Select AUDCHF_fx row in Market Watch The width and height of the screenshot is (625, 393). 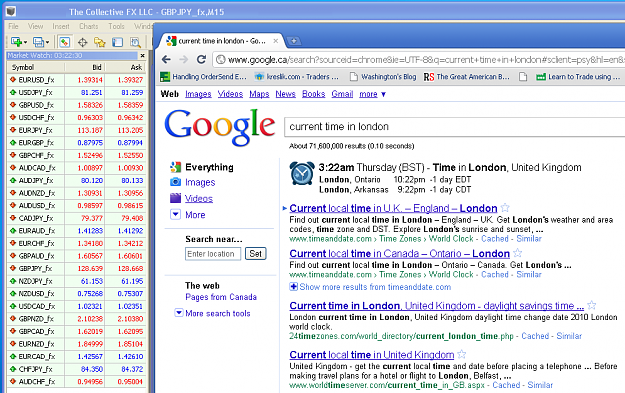(76, 381)
